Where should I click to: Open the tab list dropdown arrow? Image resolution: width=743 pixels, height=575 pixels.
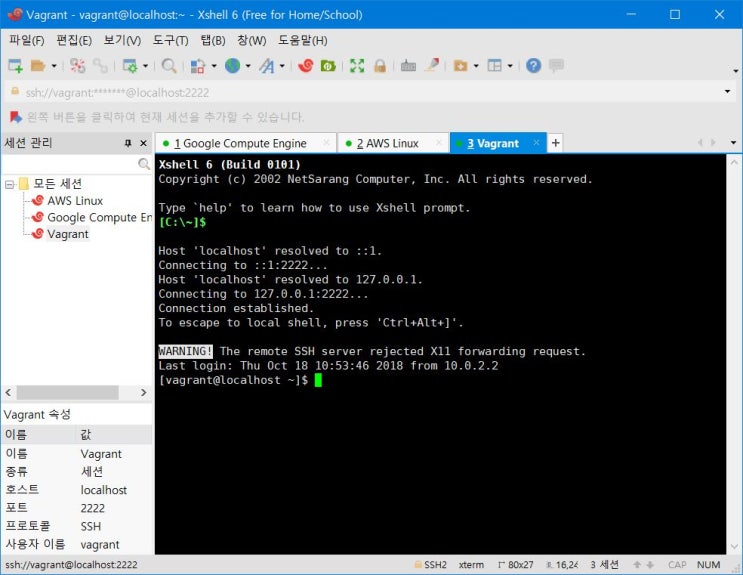pyautogui.click(x=734, y=143)
